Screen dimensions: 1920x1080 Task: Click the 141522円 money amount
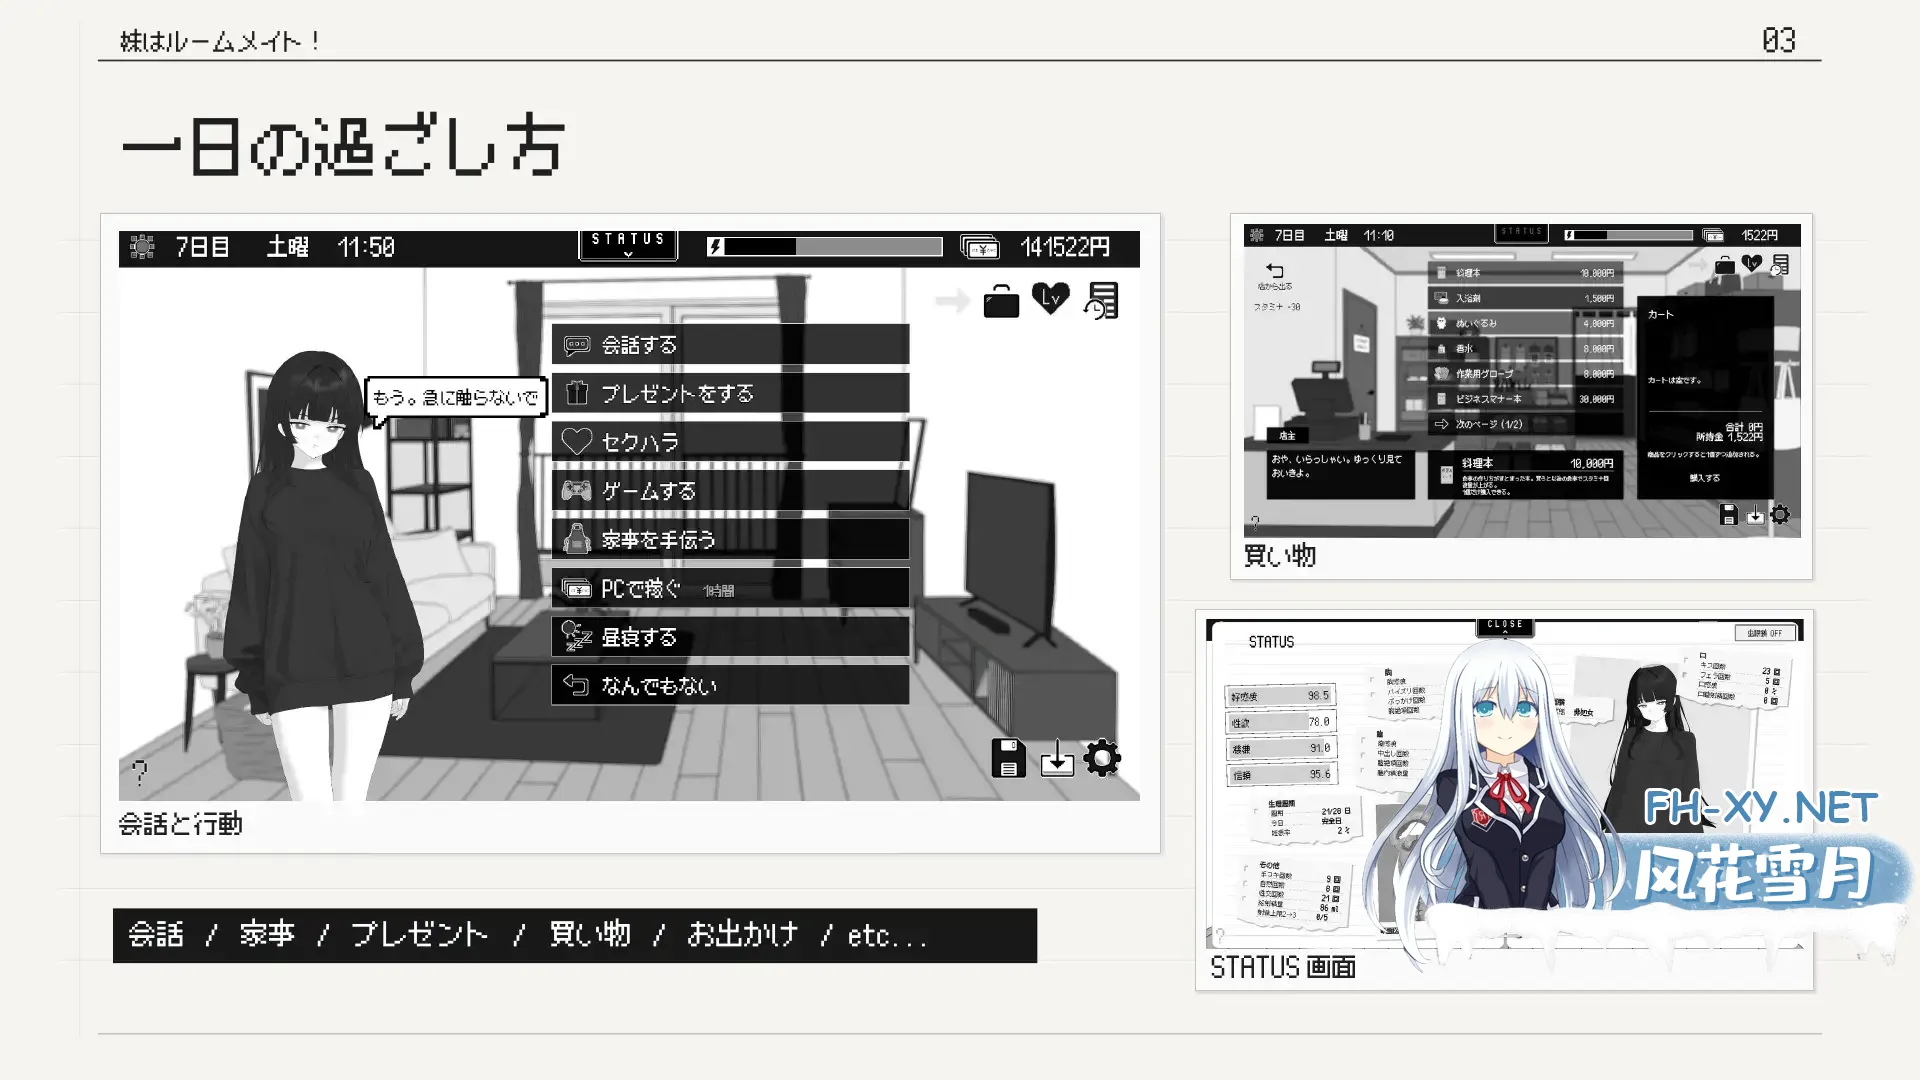click(1065, 247)
